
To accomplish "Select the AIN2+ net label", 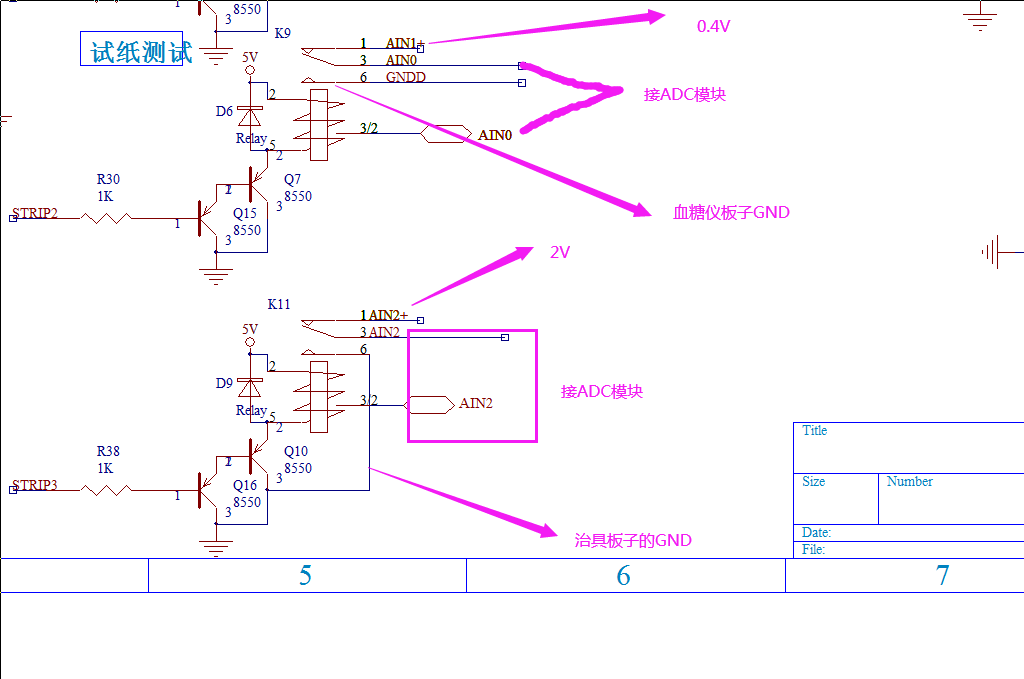I will tap(388, 315).
